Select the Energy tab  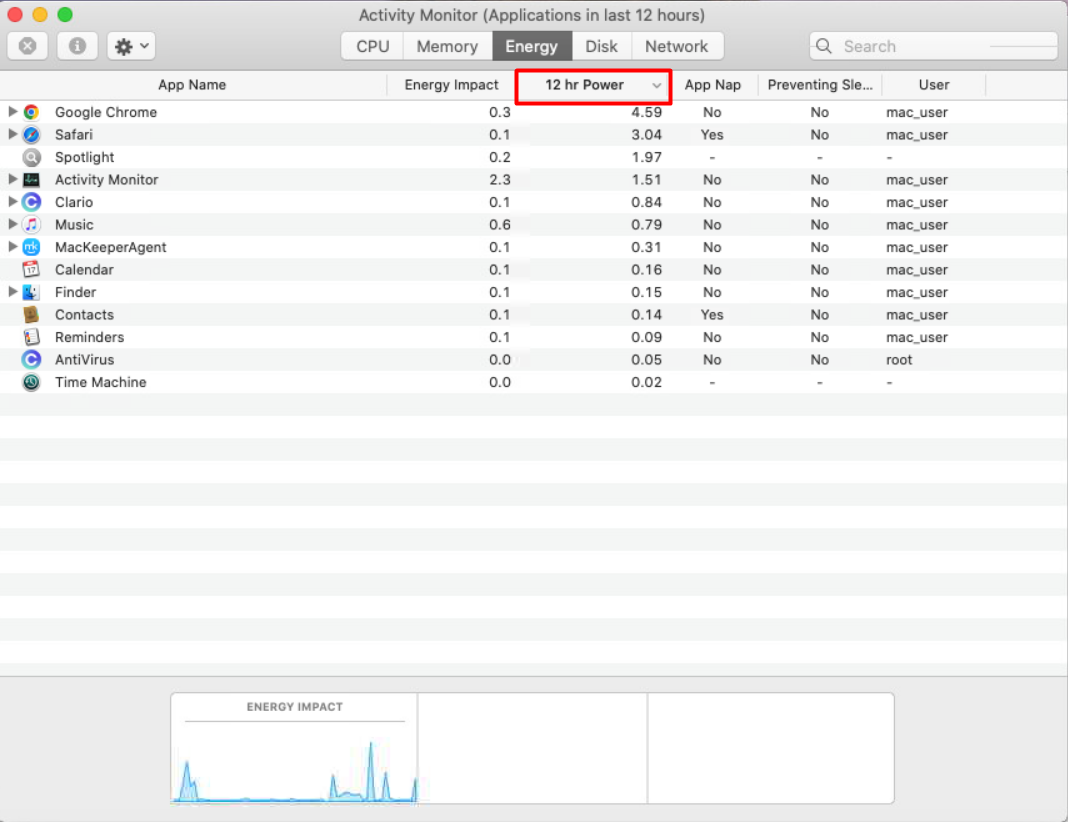532,46
